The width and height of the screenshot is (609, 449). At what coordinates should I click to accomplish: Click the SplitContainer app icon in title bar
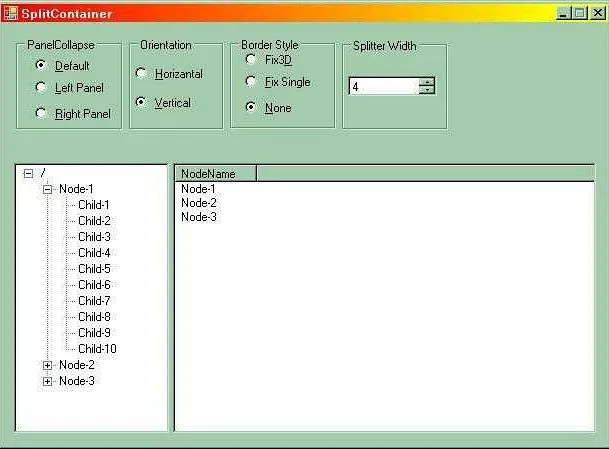(10, 13)
